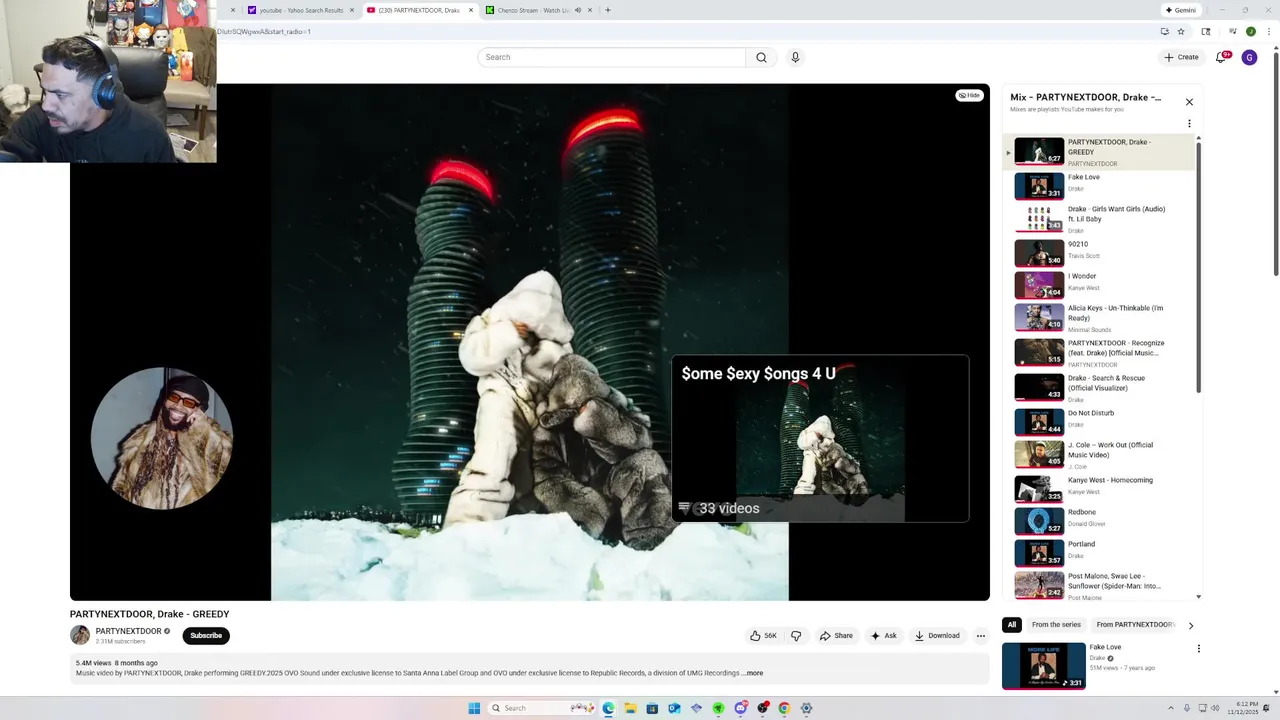Select J. Cole - Work Out in playlist
Viewport: 1280px width, 720px height.
[1098, 454]
